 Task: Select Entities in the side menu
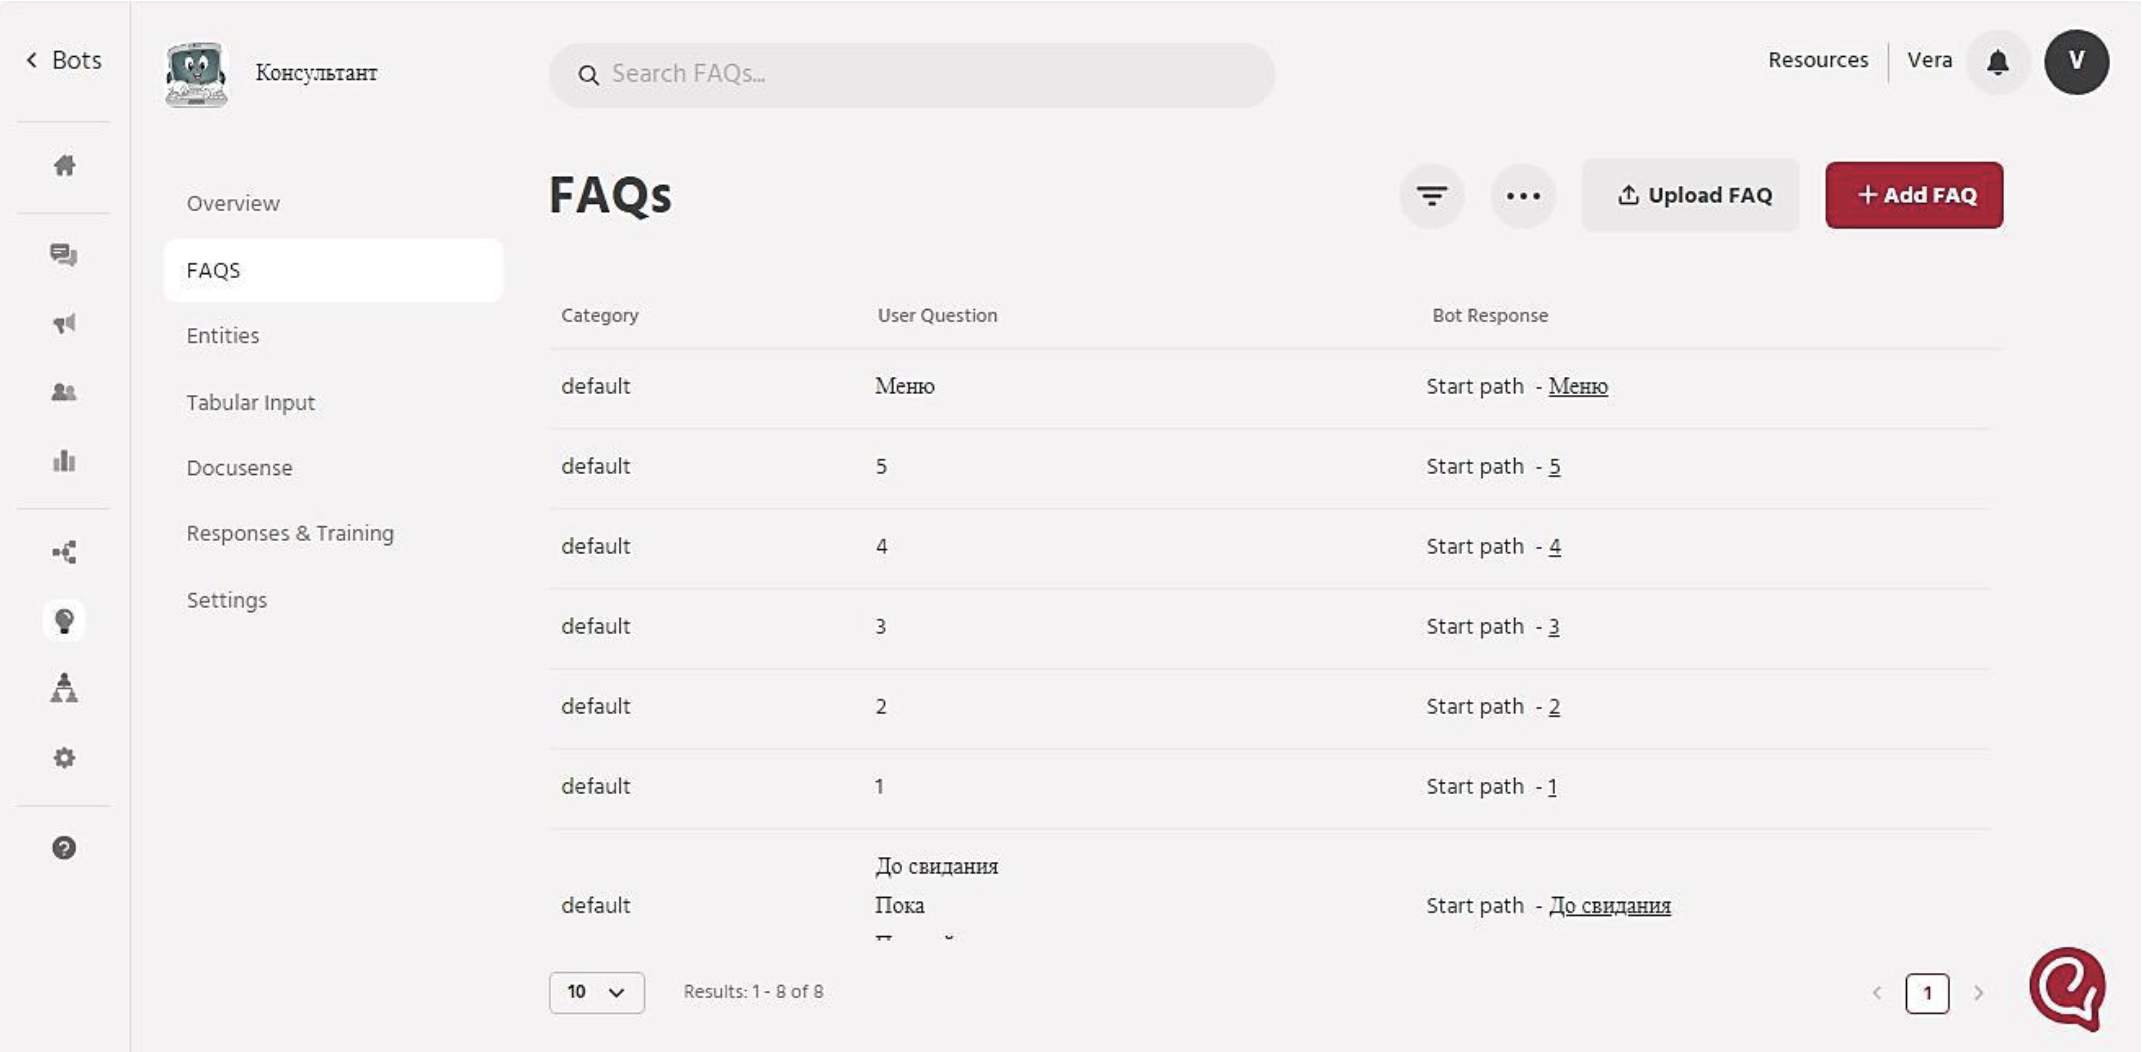[223, 336]
